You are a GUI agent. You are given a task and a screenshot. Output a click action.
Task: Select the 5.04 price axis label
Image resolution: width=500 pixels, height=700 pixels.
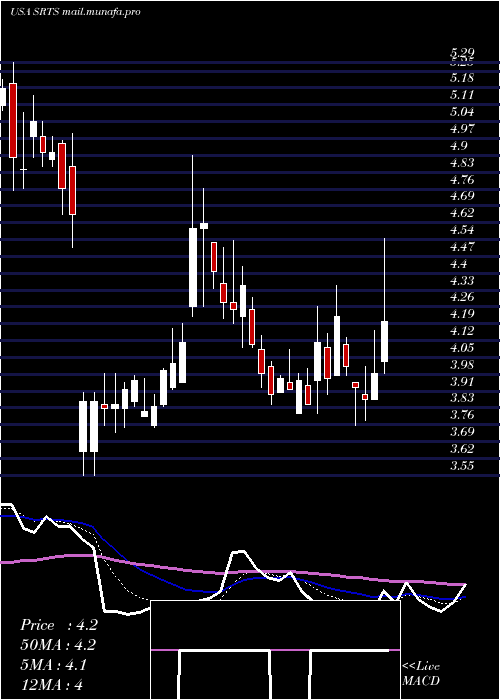click(x=462, y=112)
